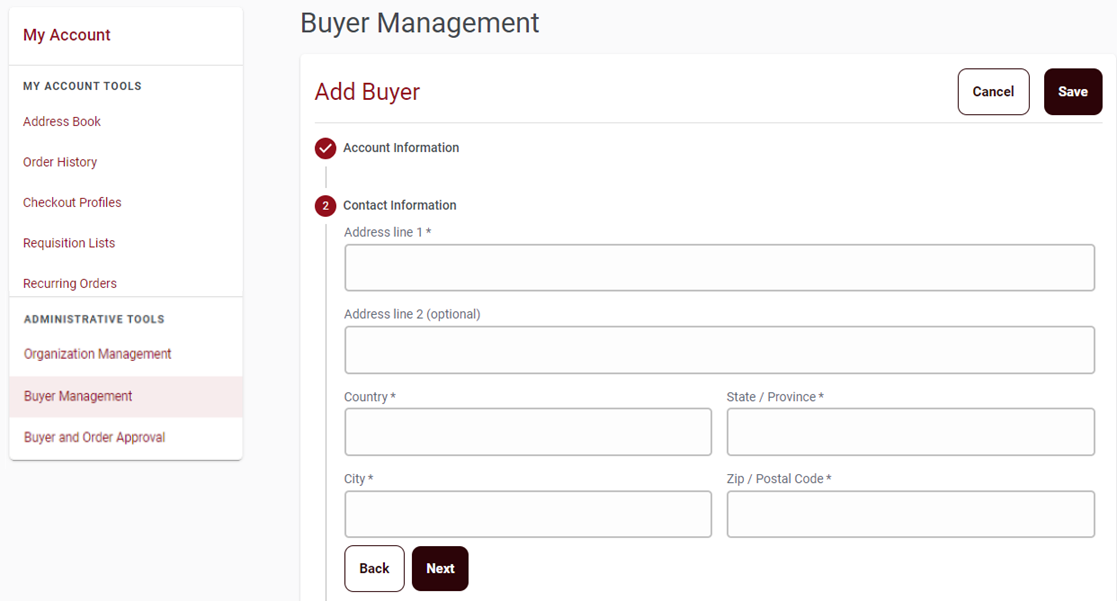This screenshot has height=601, width=1117.
Task: Open the Country selection field
Action: 528,432
